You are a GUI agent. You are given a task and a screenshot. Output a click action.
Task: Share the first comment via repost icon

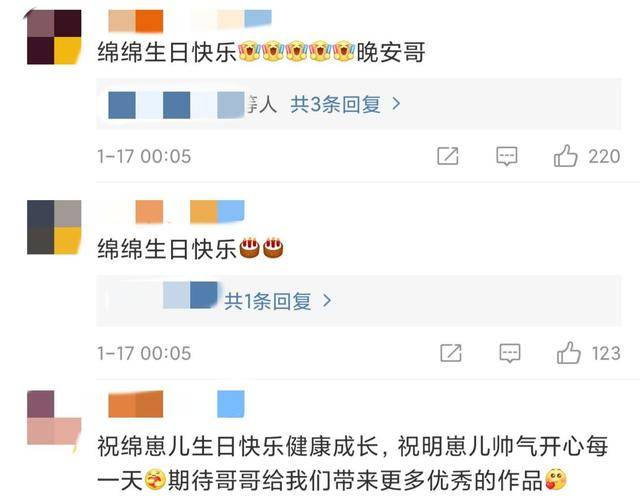pyautogui.click(x=448, y=156)
